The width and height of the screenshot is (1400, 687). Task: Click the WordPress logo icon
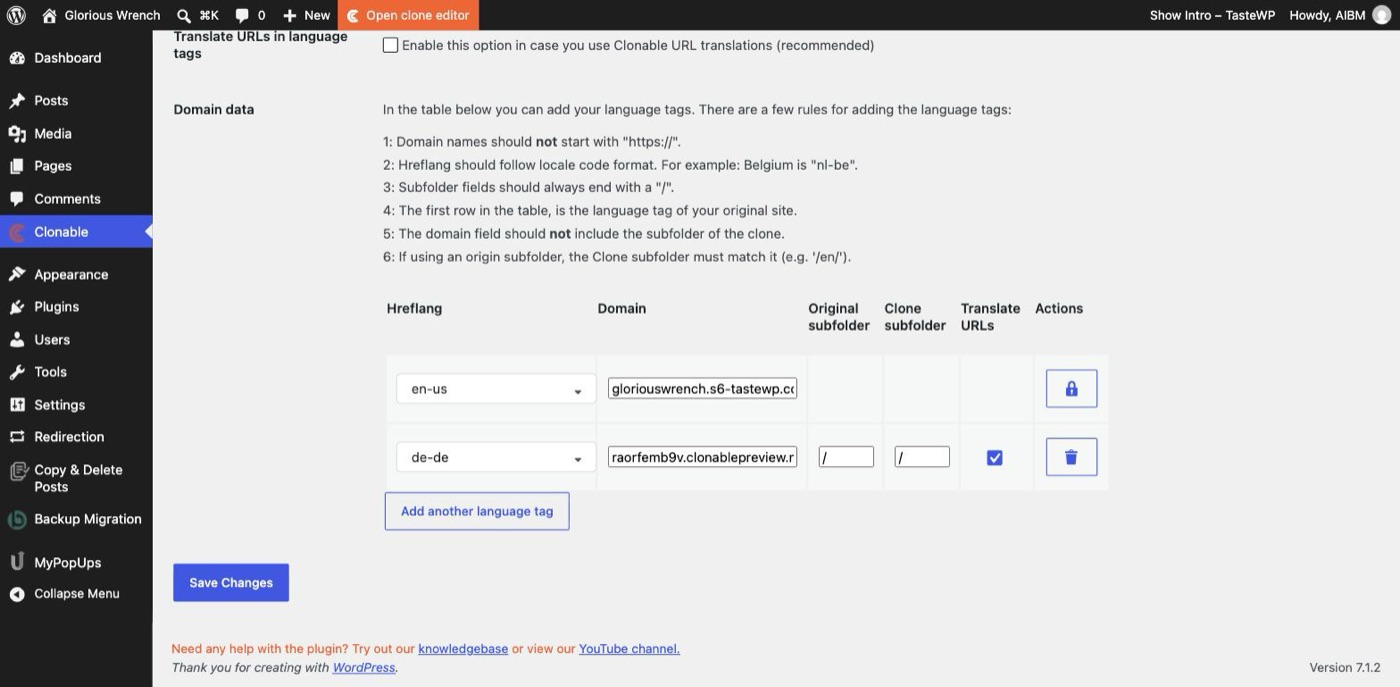pos(16,15)
